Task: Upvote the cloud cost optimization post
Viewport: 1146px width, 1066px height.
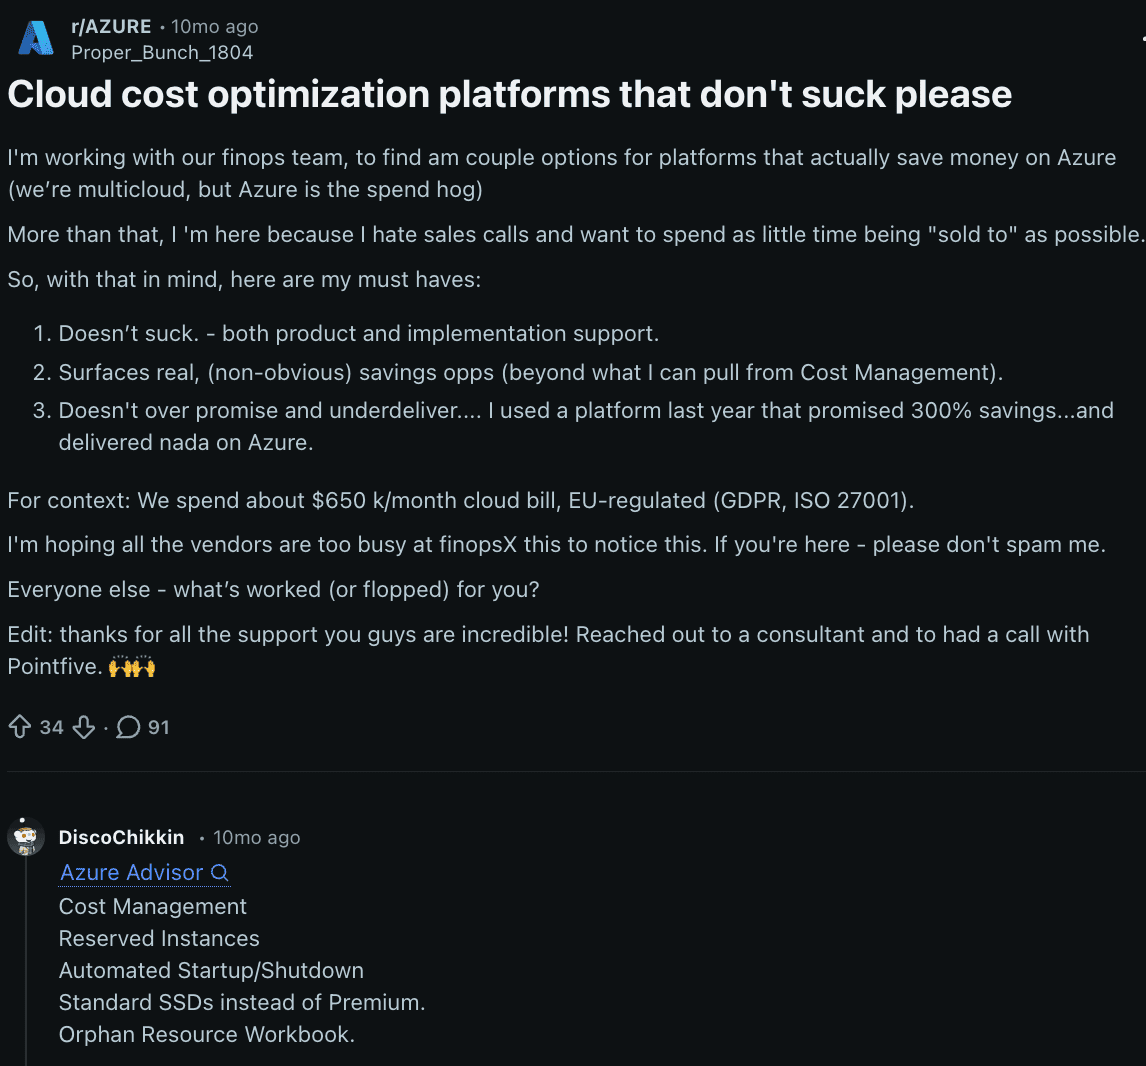Action: pyautogui.click(x=19, y=727)
